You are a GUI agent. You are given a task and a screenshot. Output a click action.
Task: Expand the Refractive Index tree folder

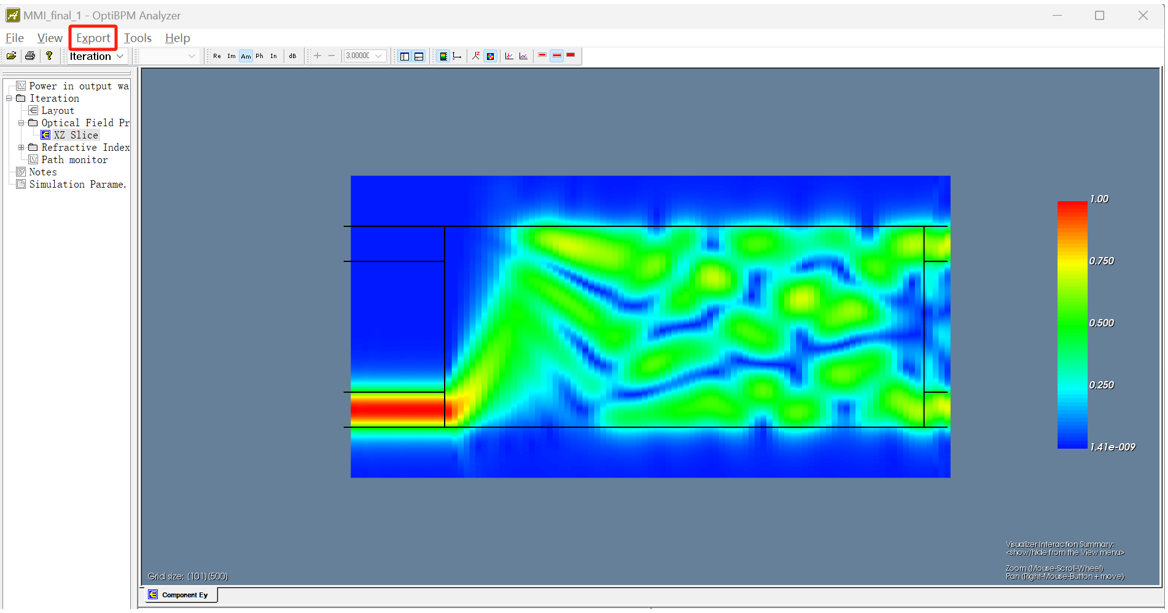point(21,148)
